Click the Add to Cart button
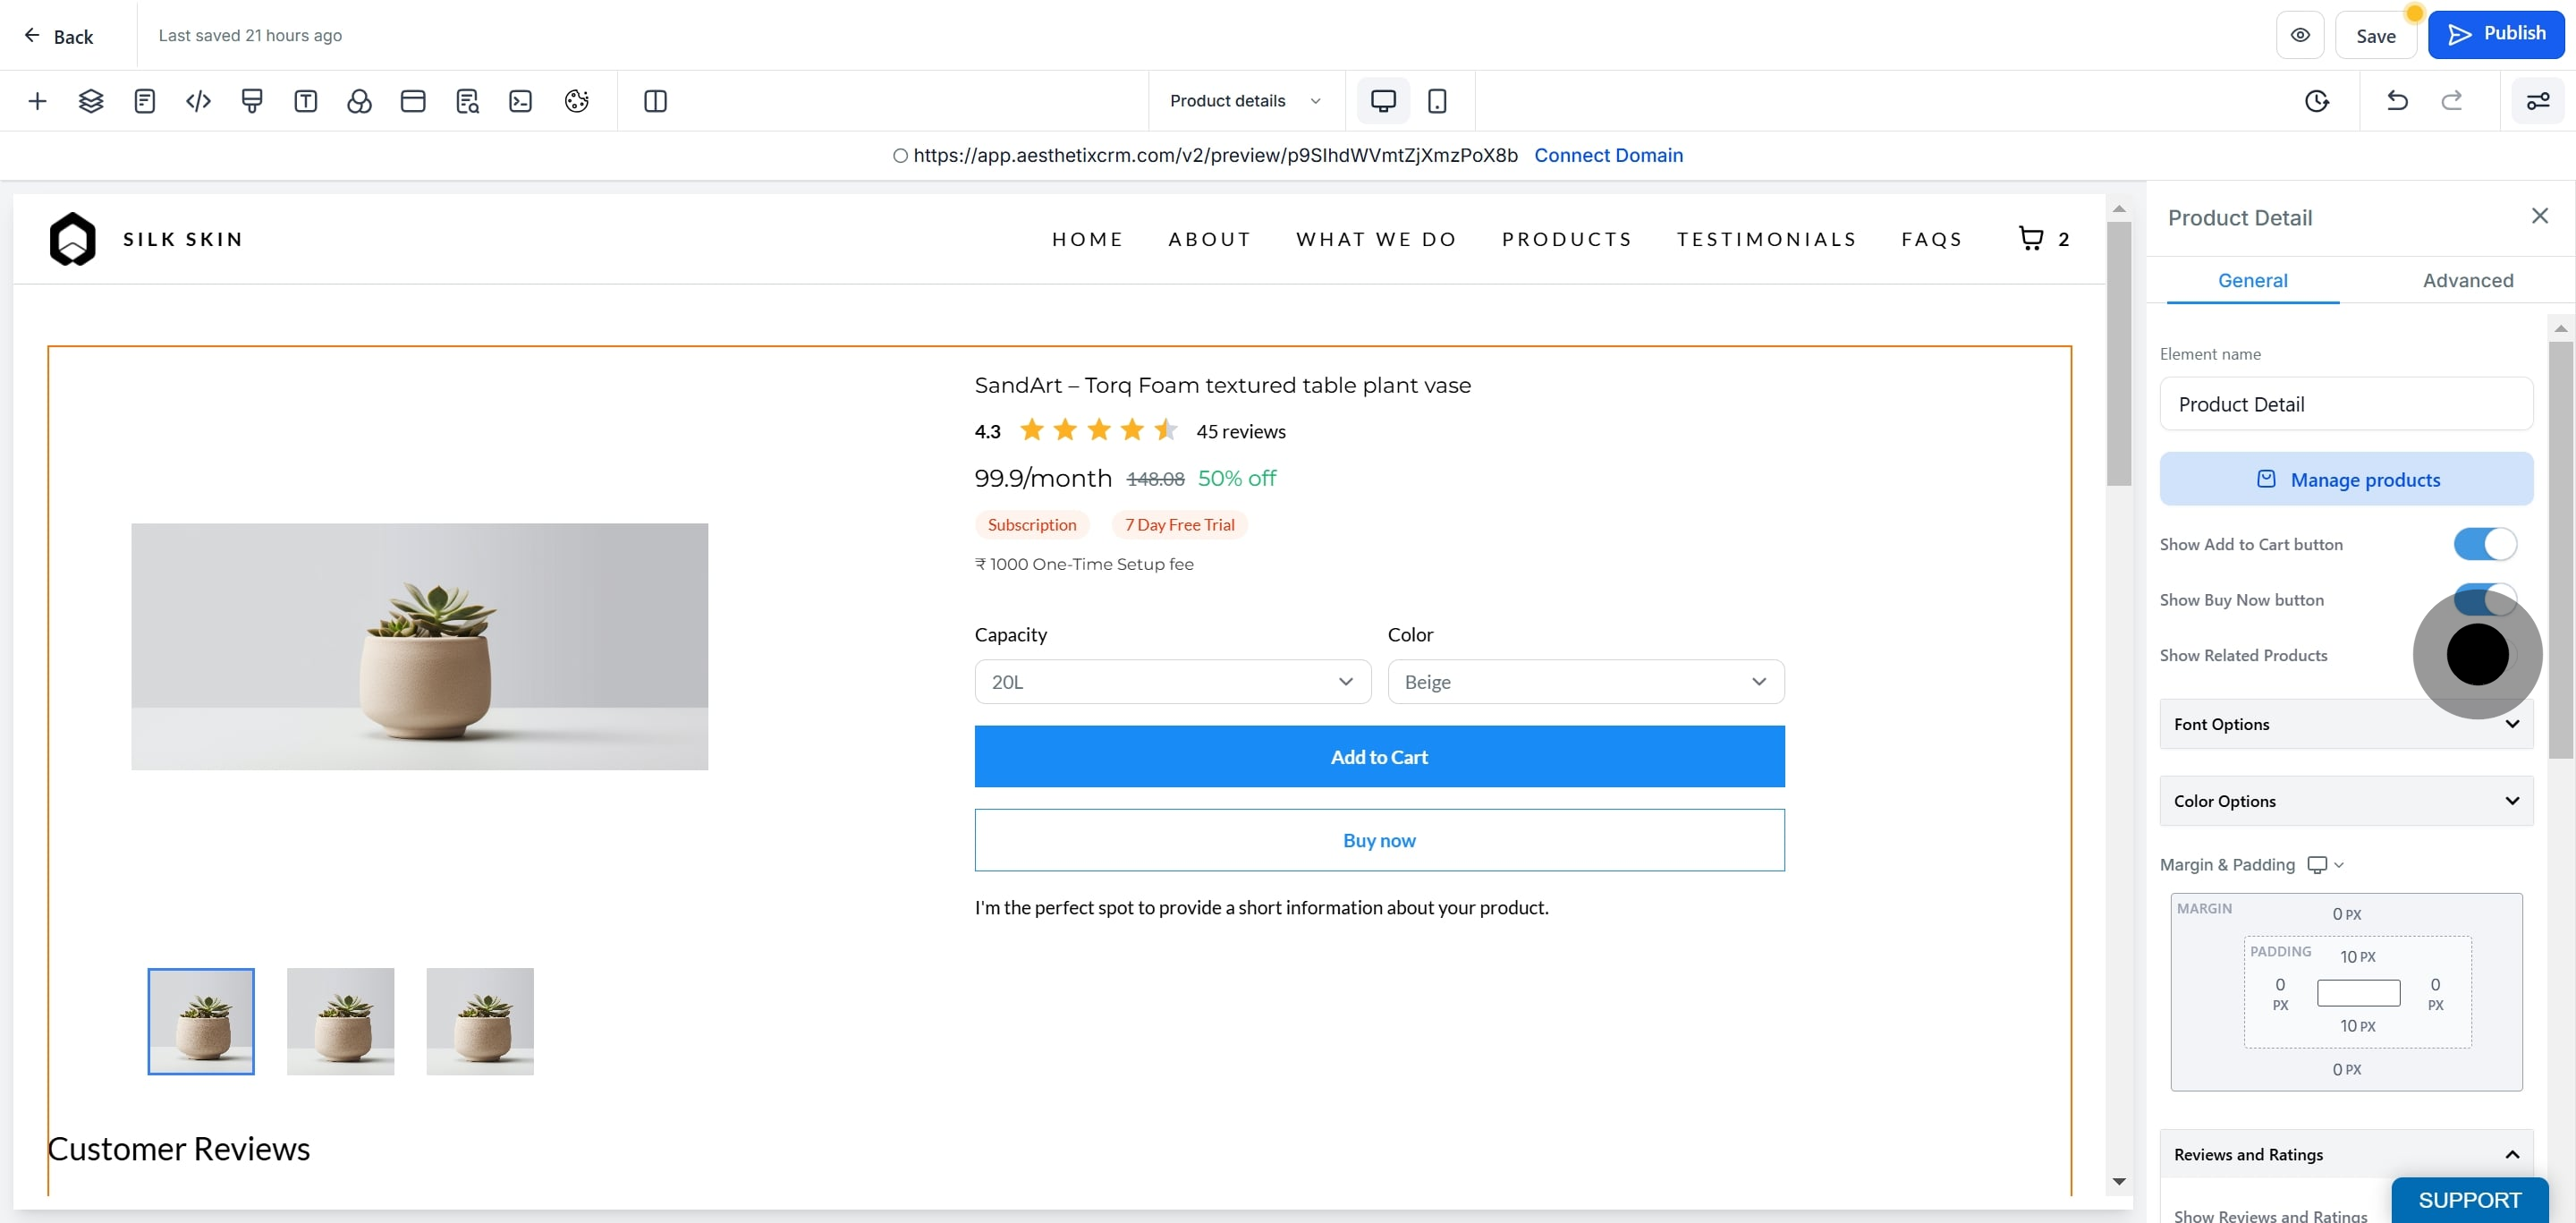This screenshot has width=2576, height=1223. 1379,757
